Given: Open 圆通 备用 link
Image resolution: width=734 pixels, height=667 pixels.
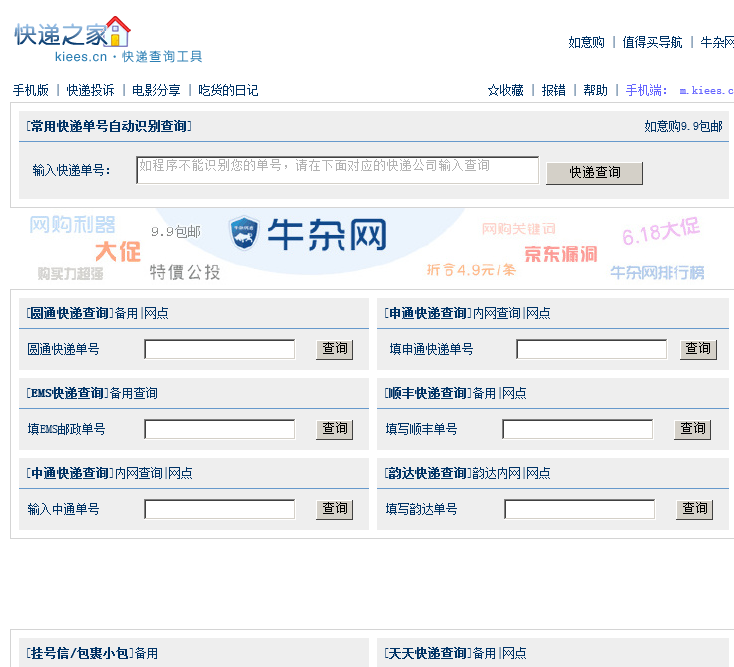Looking at the screenshot, I should click(x=126, y=313).
